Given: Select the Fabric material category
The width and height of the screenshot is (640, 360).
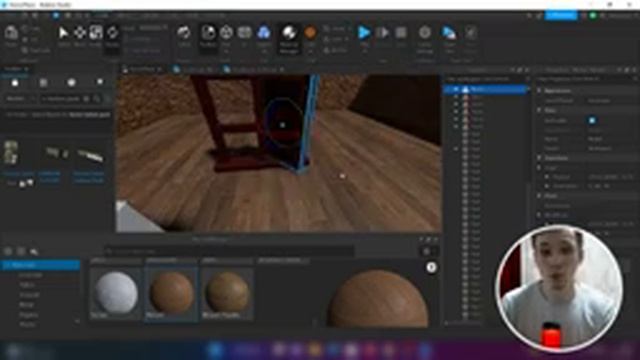Looking at the screenshot, I should click(x=27, y=285).
